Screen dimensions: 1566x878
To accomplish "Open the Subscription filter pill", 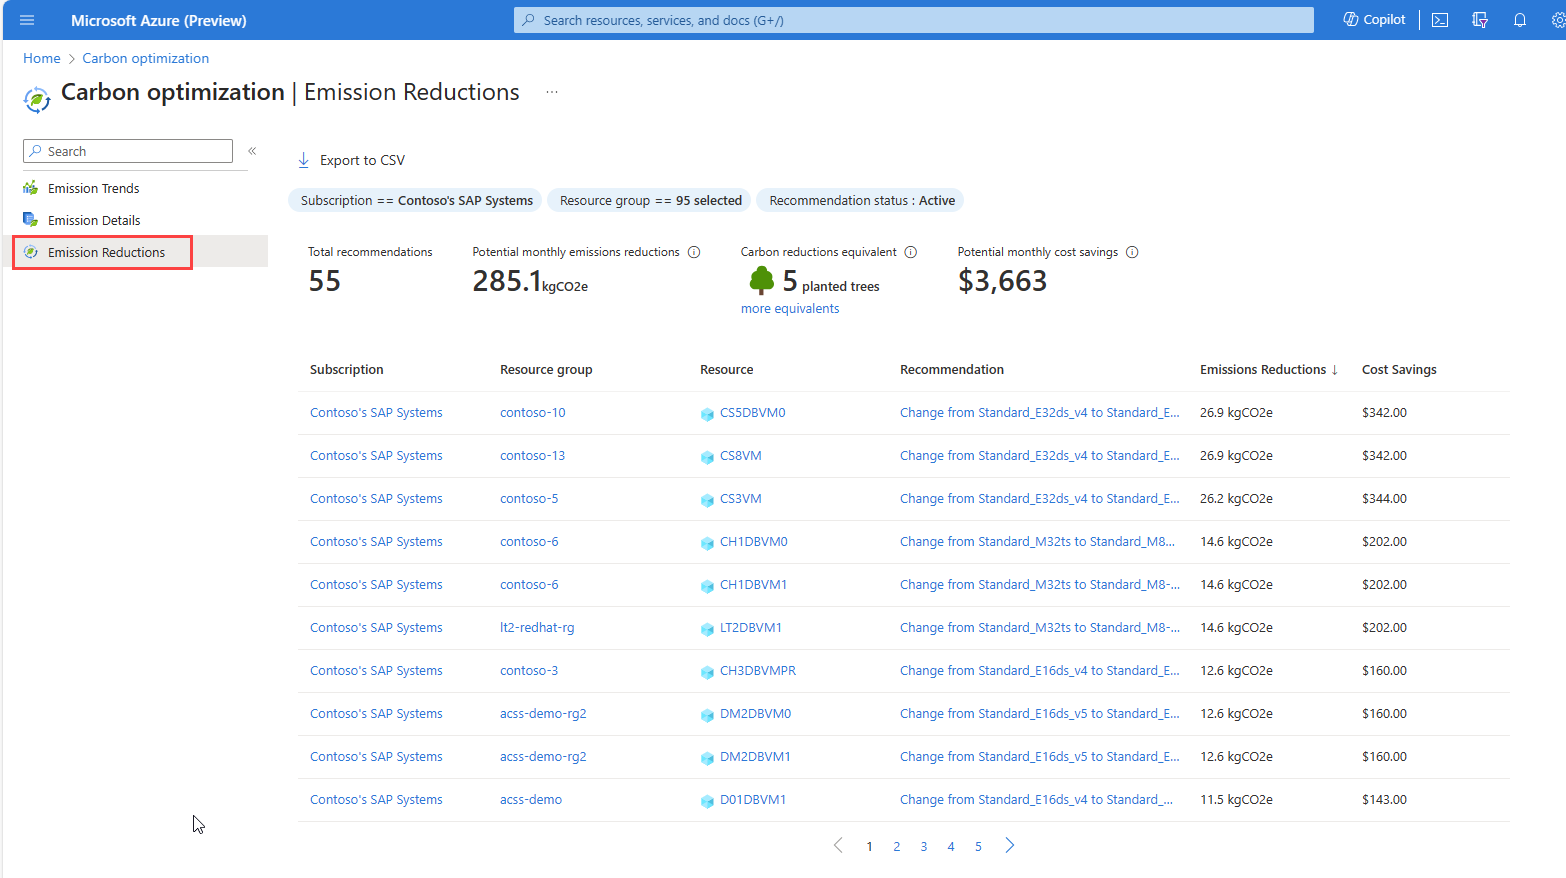I will (416, 201).
